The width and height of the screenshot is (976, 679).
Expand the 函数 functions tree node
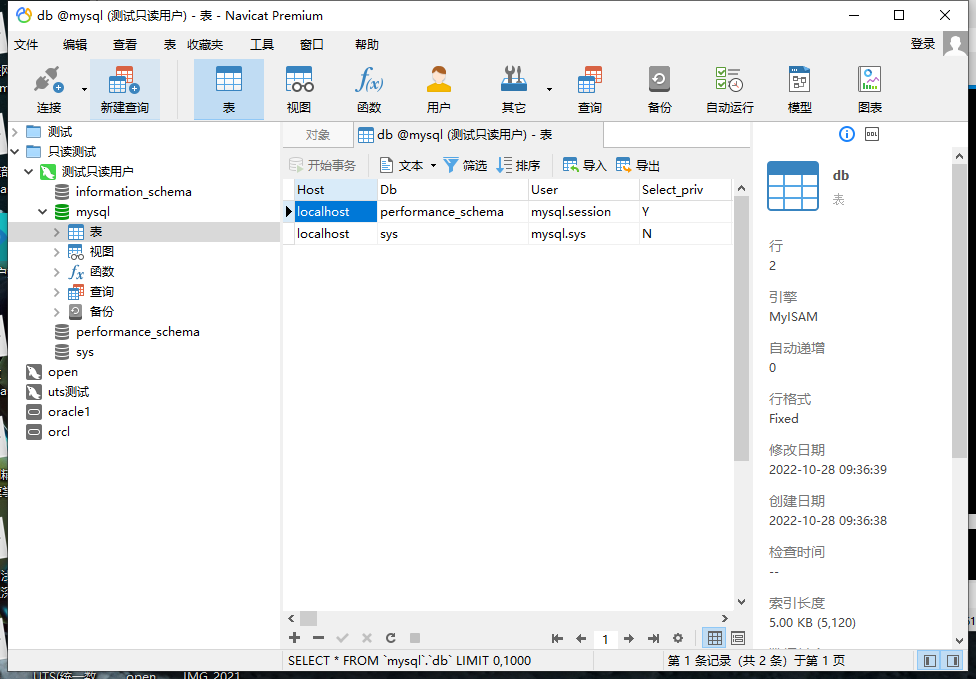tap(57, 272)
